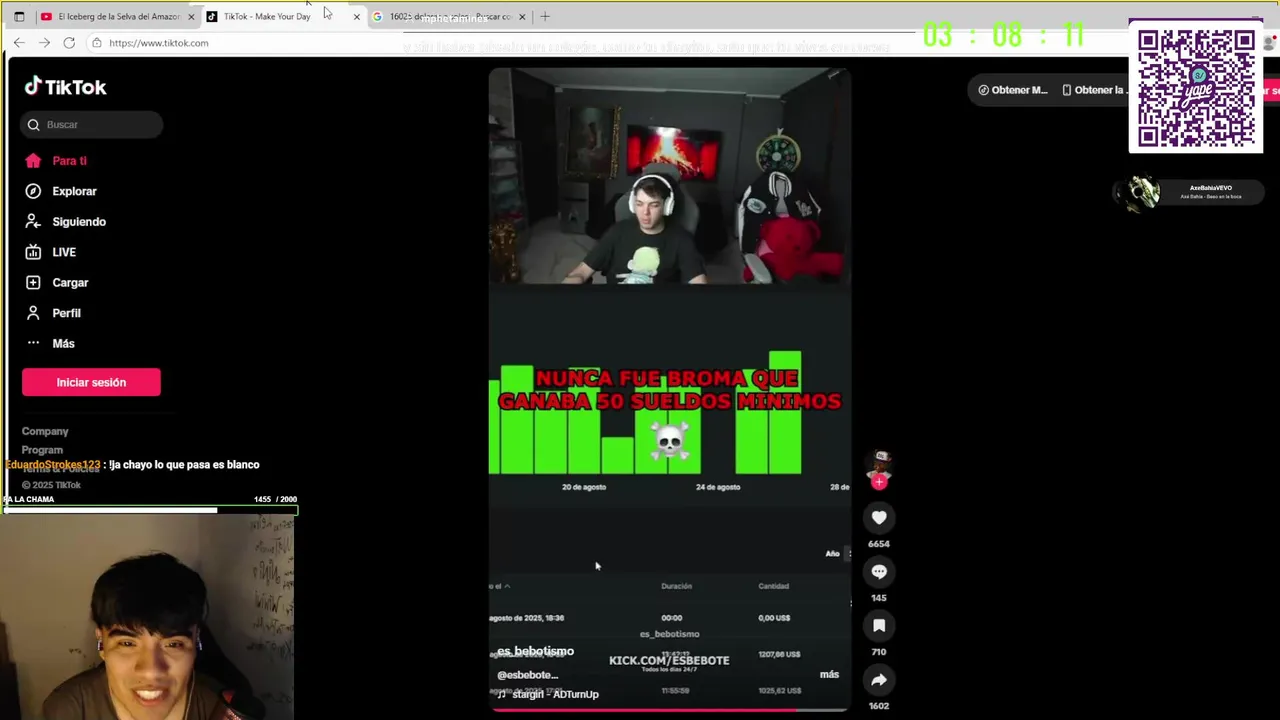
Task: Click the Explorar compass icon
Action: click(33, 191)
